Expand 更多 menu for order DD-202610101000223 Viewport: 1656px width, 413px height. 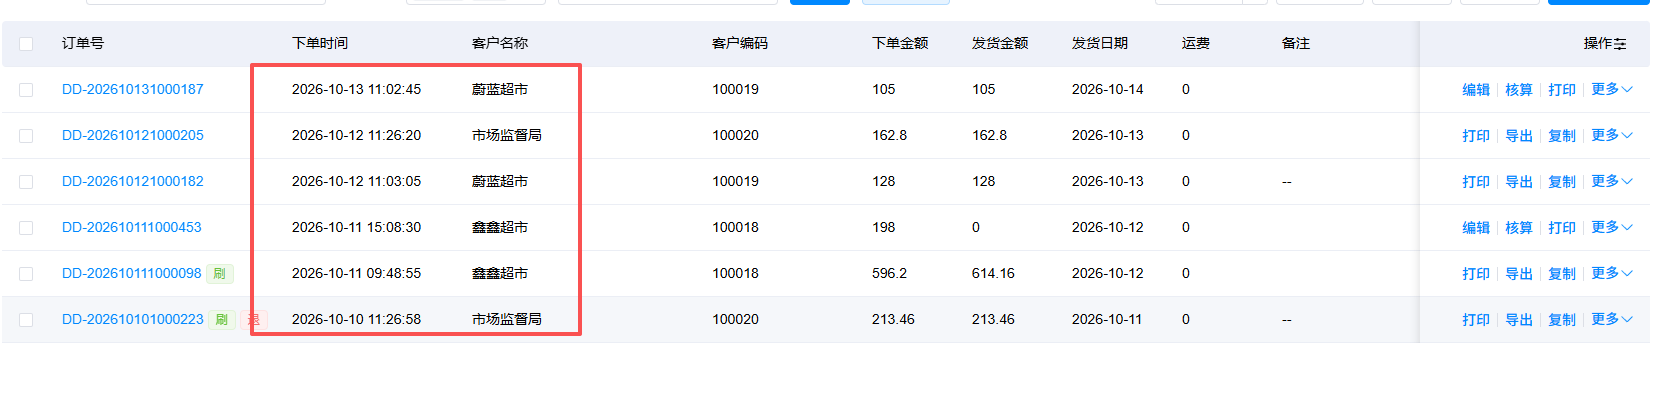coord(1612,319)
